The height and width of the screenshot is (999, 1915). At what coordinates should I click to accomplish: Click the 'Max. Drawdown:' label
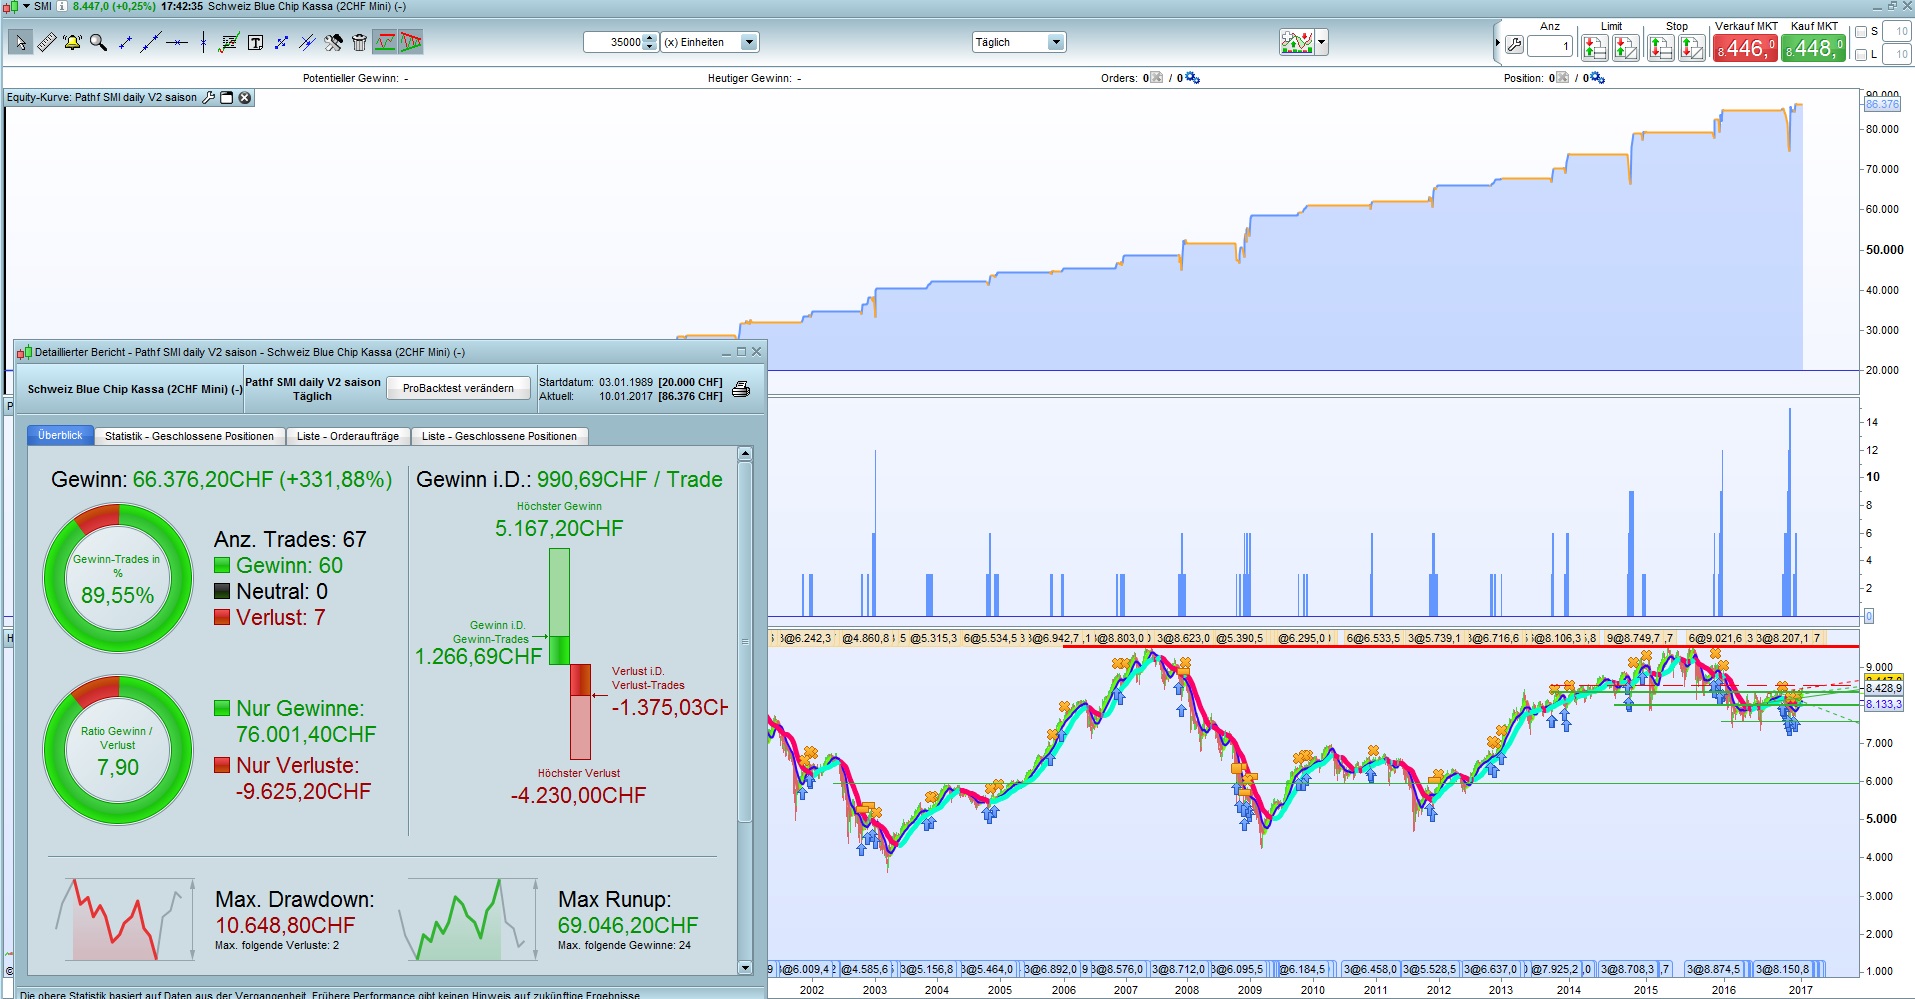click(x=295, y=899)
